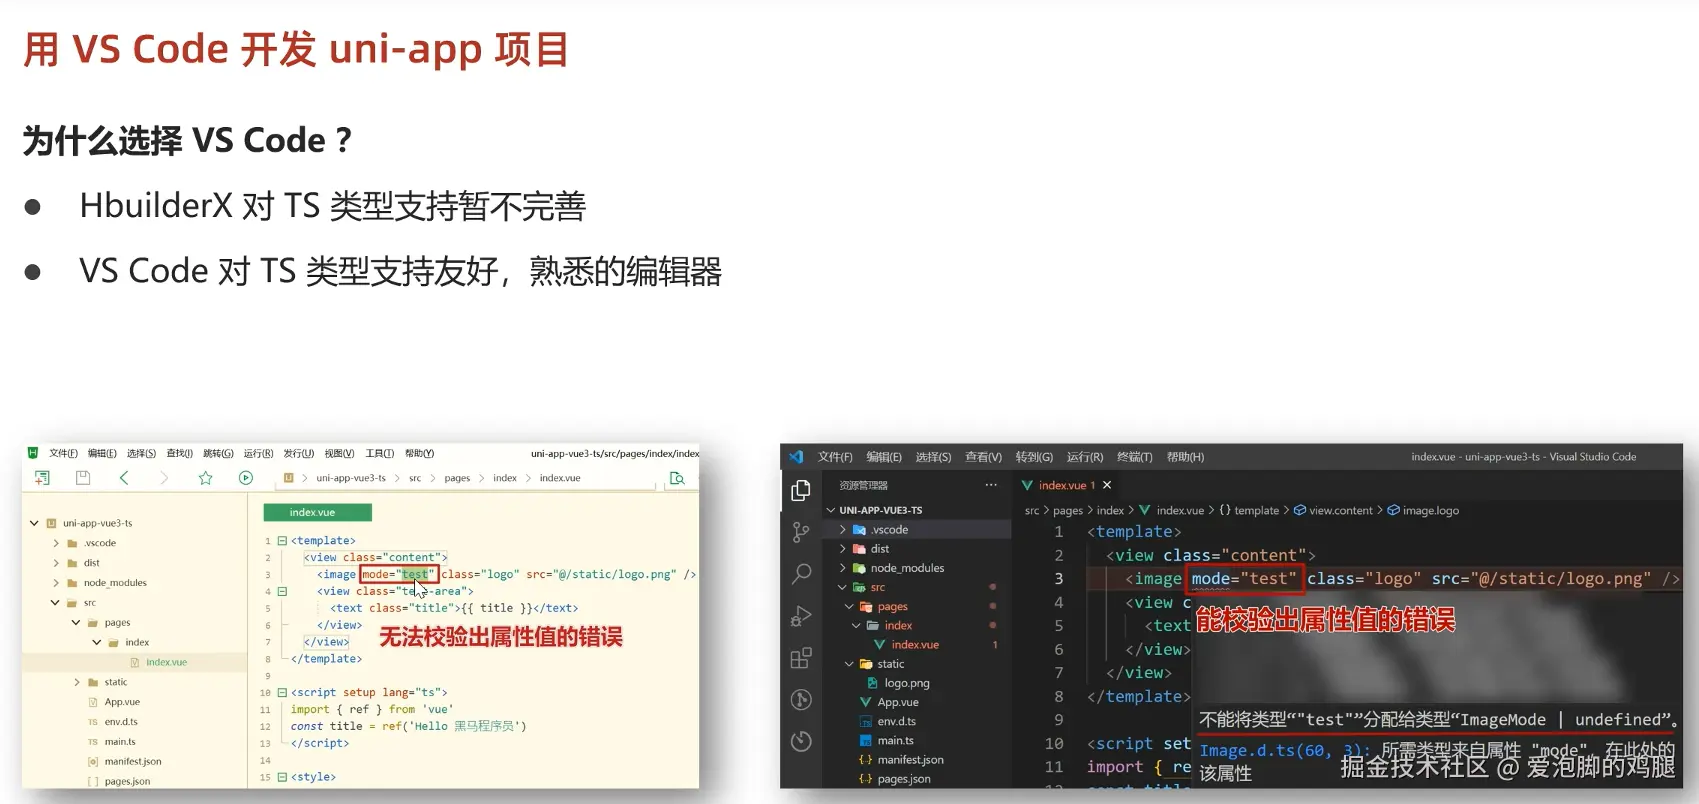Close the index.vue tab in VS Code

pos(1107,485)
